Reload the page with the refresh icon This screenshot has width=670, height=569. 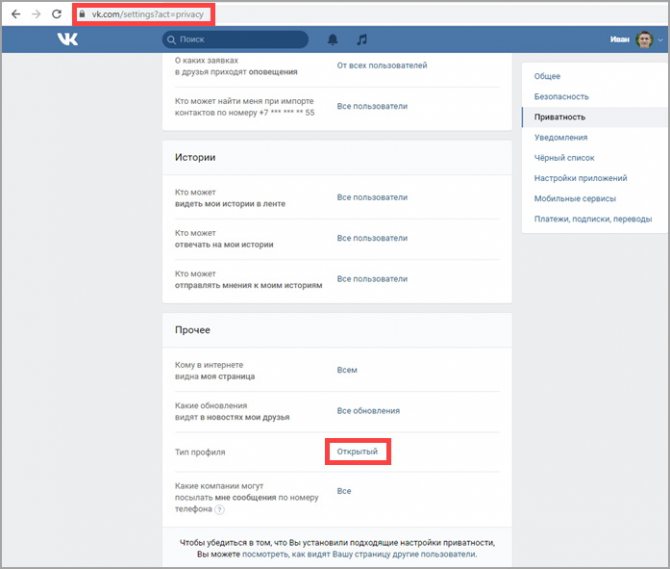(x=57, y=14)
